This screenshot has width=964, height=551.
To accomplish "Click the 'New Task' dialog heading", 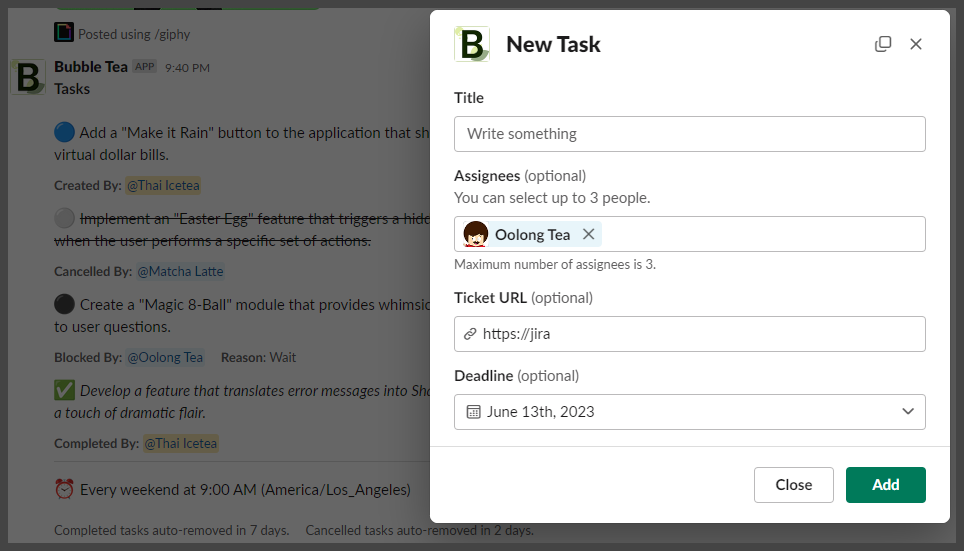I will pos(553,44).
